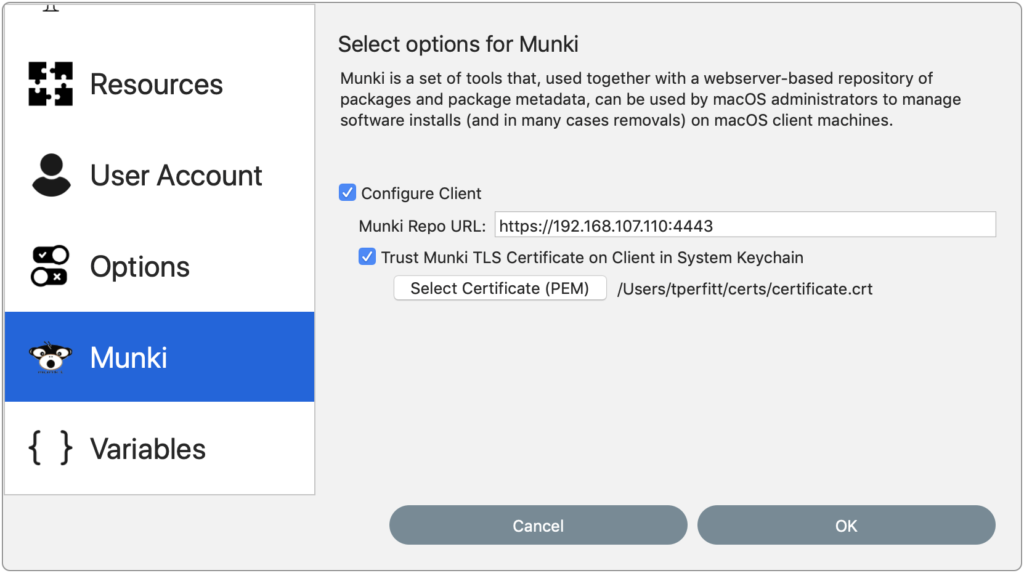The image size is (1024, 573).
Task: Uncheck the Configure Client checkbox
Action: click(x=347, y=193)
